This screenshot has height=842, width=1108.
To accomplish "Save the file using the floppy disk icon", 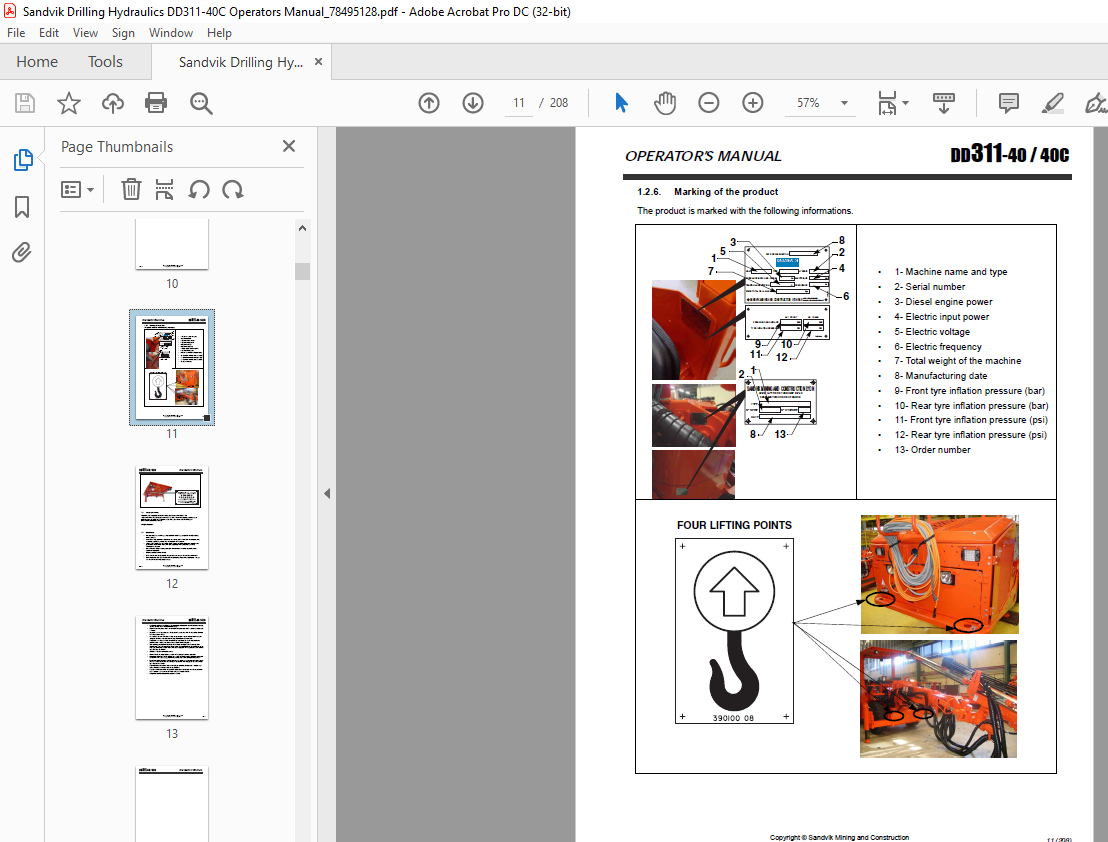I will [25, 103].
